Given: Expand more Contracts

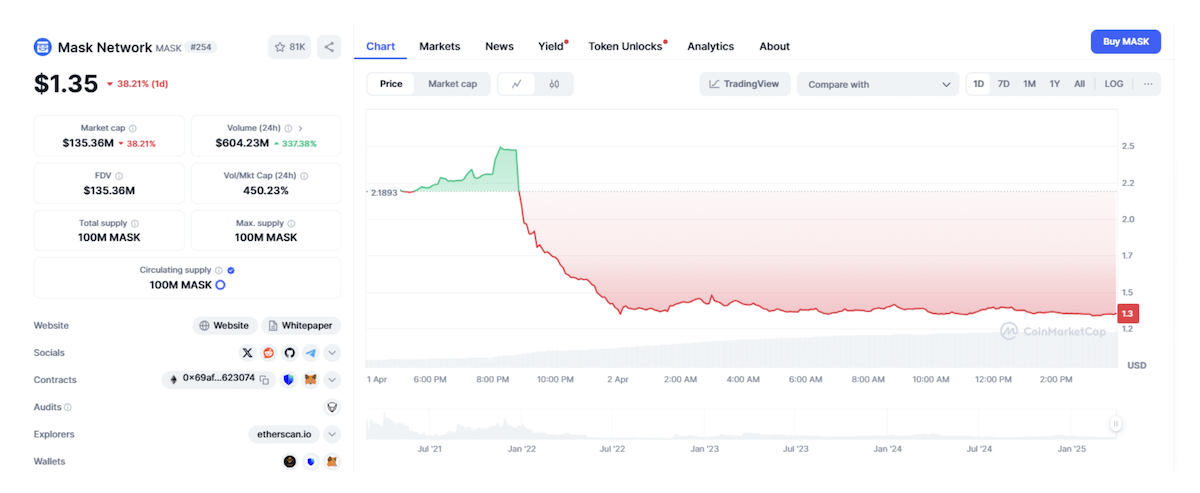Looking at the screenshot, I should [332, 380].
